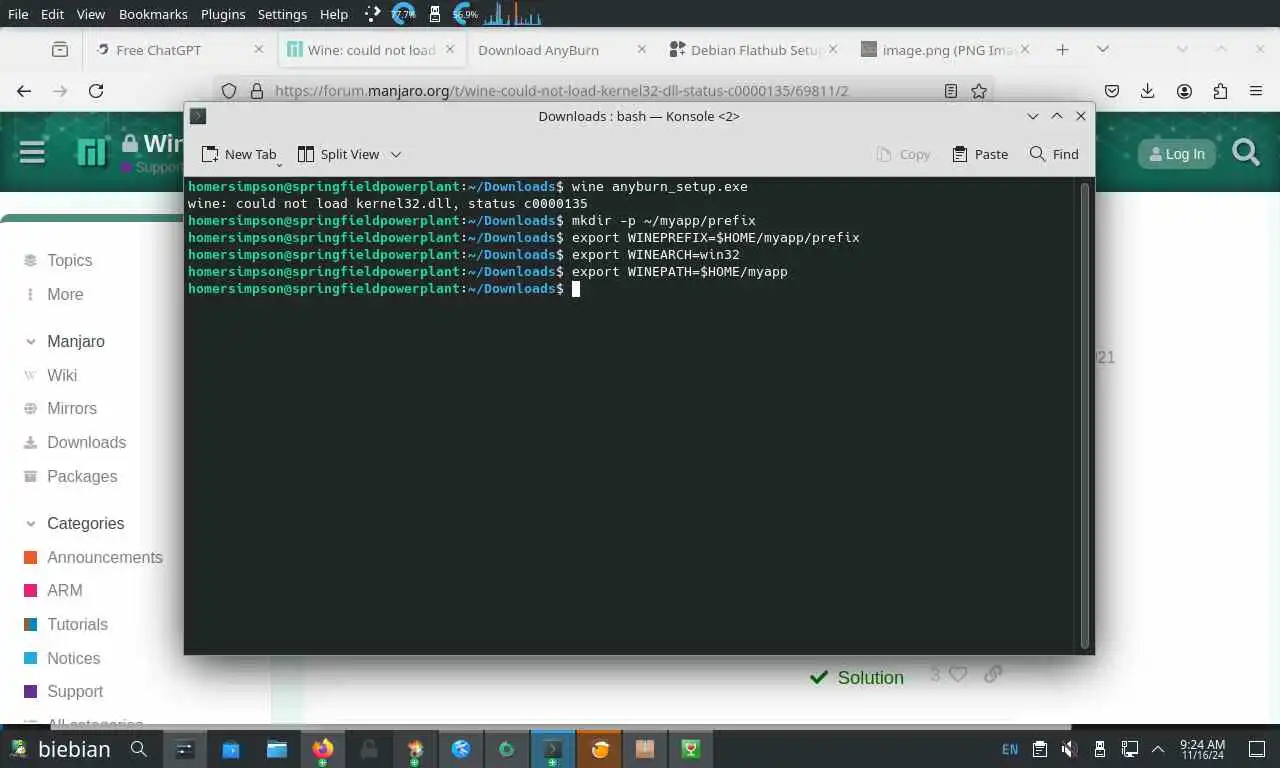Open Firefox View recent browsing icon
The width and height of the screenshot is (1280, 768).
(60, 49)
